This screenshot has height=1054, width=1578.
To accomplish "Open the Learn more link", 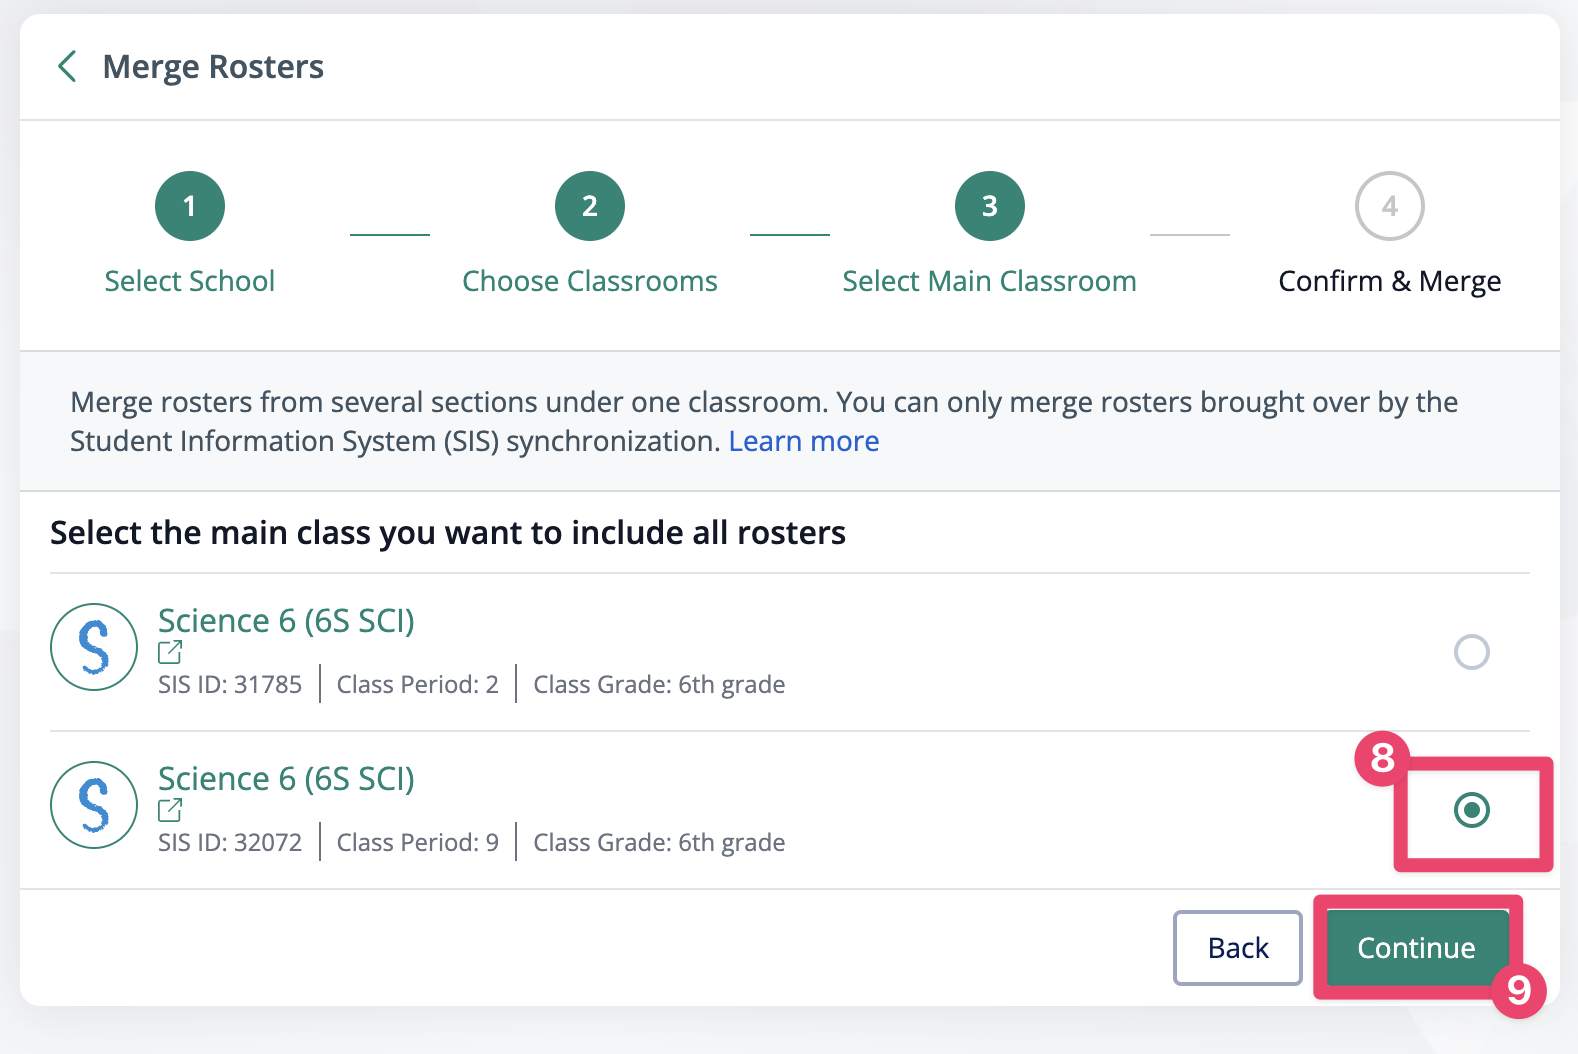I will [x=803, y=441].
